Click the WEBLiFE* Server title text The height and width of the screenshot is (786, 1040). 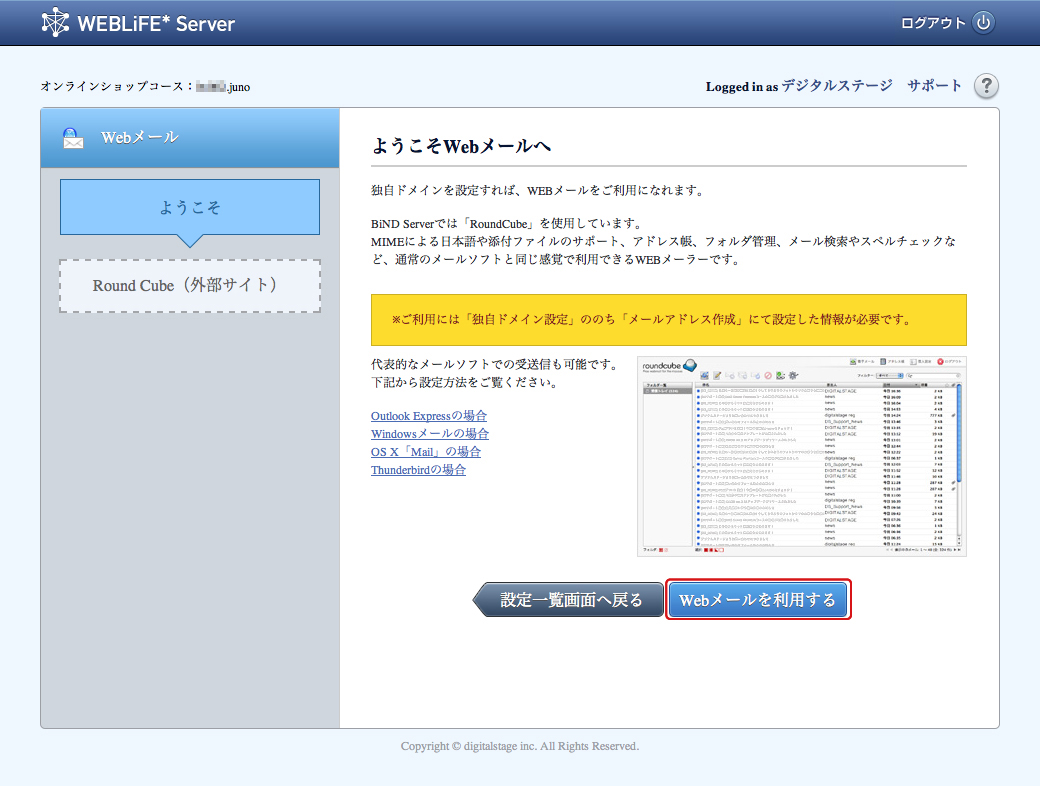(156, 23)
